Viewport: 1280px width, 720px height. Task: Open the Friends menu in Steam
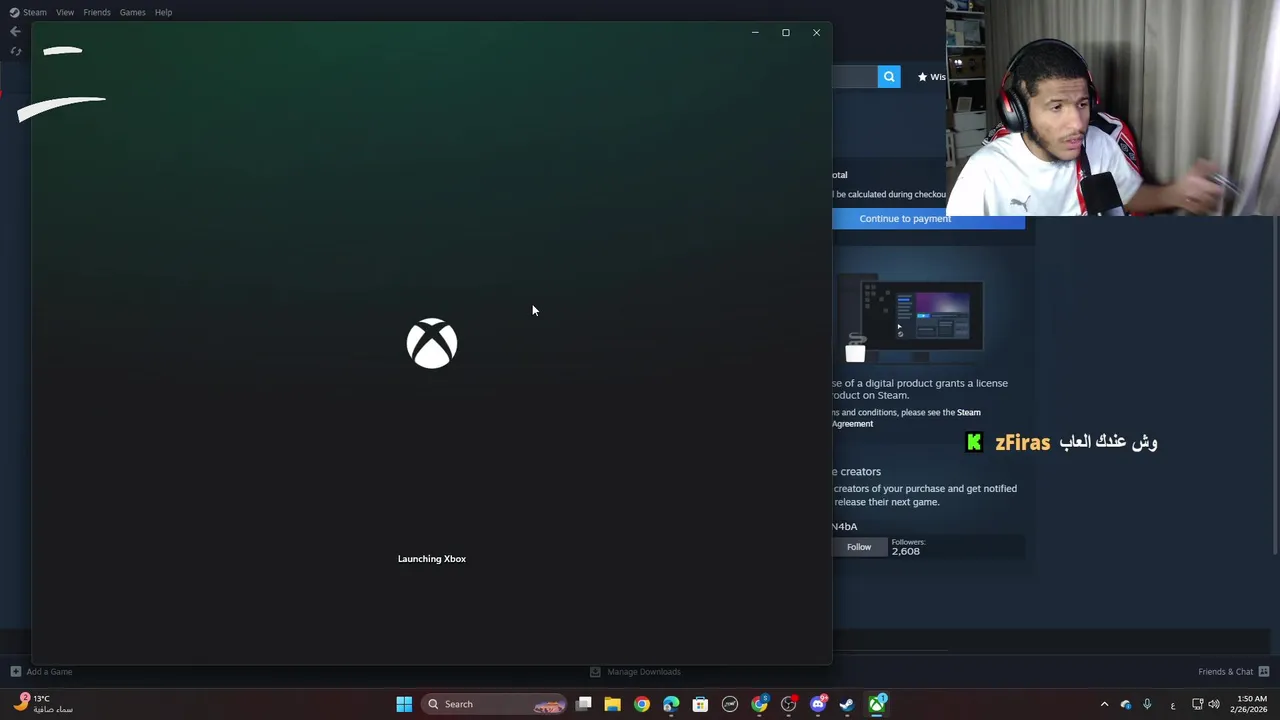coord(97,12)
